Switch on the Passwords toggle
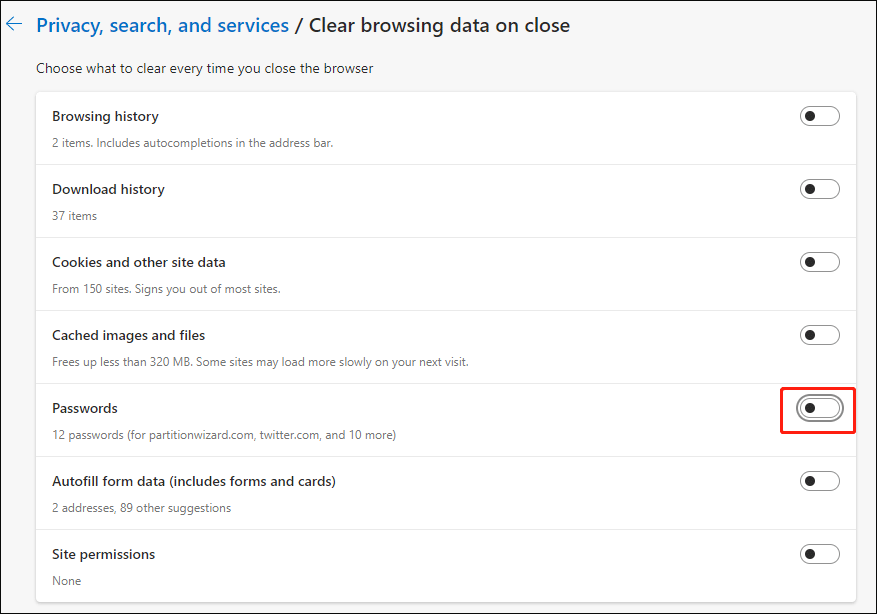The image size is (877, 614). coord(817,407)
